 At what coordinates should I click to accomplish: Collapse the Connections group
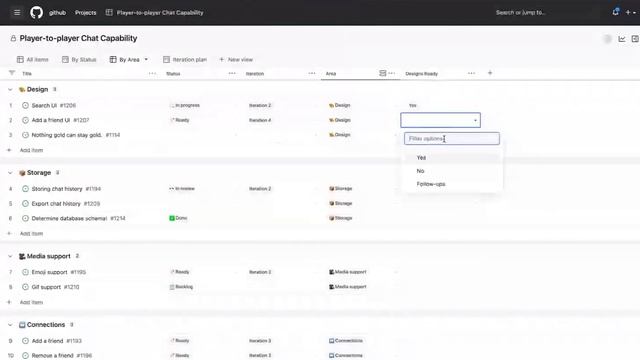pos(10,325)
